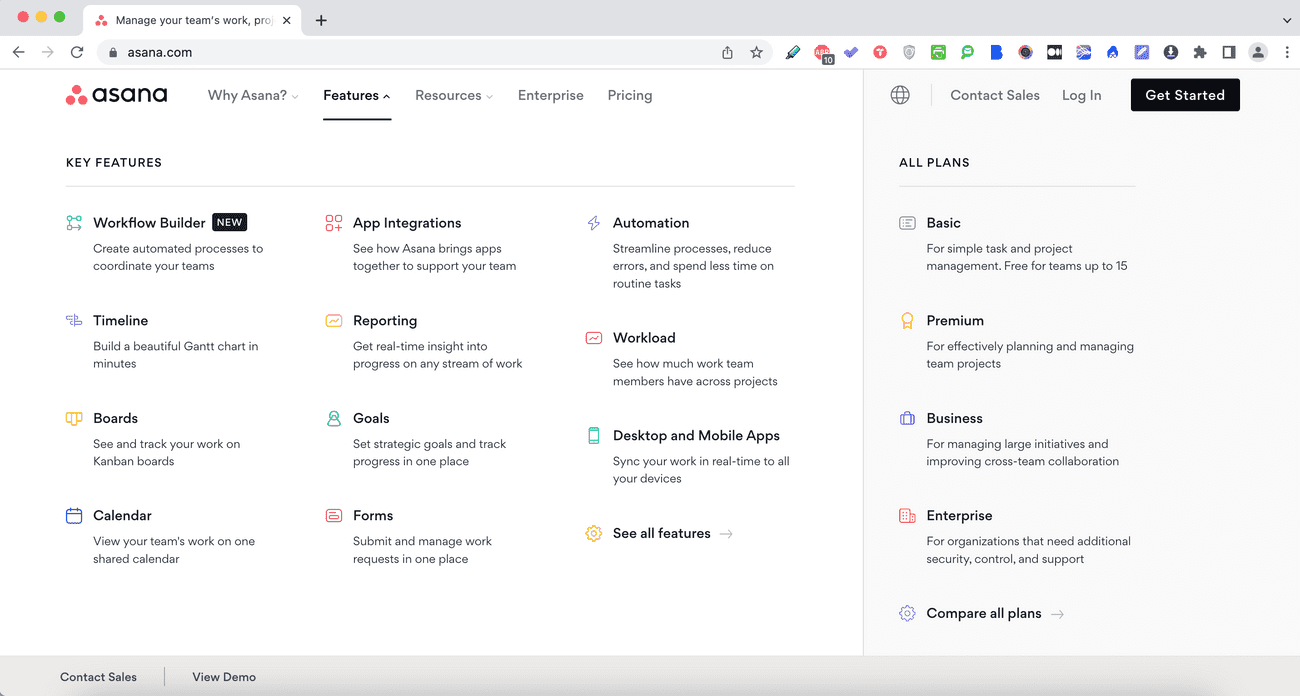Click the share icon in address bar
The image size is (1300, 696).
pos(727,52)
